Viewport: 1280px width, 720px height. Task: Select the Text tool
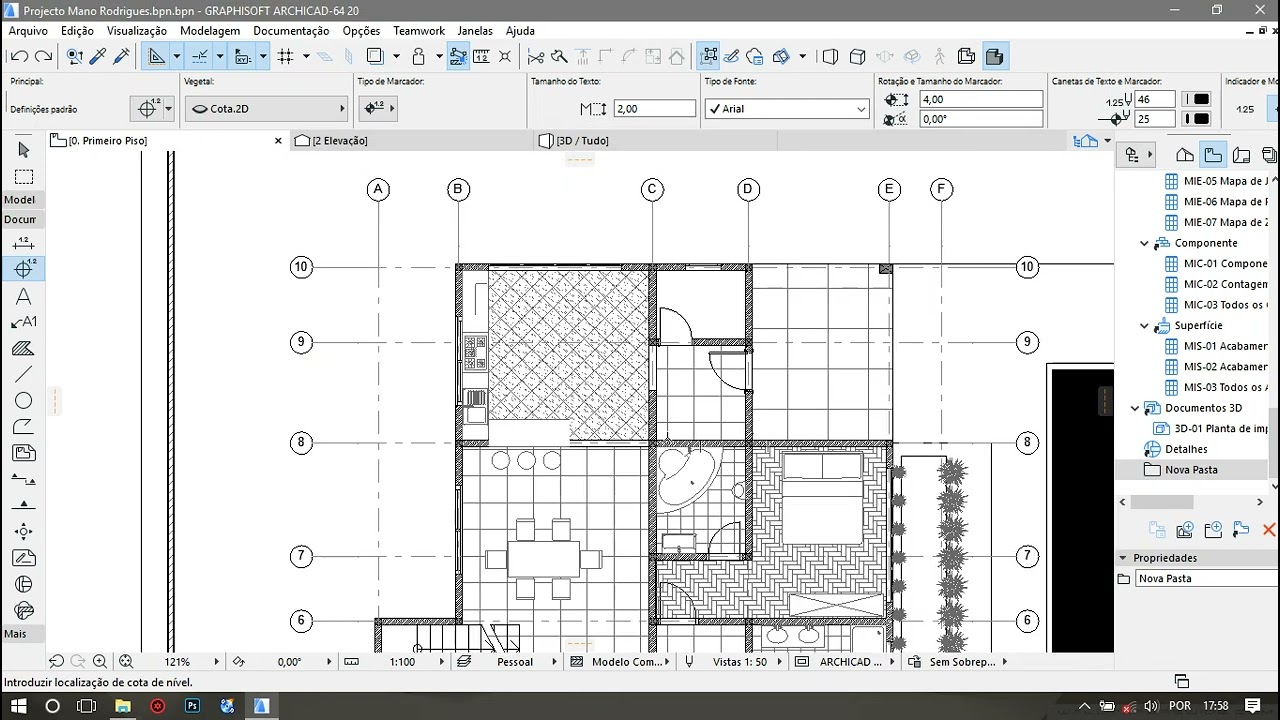[x=24, y=297]
